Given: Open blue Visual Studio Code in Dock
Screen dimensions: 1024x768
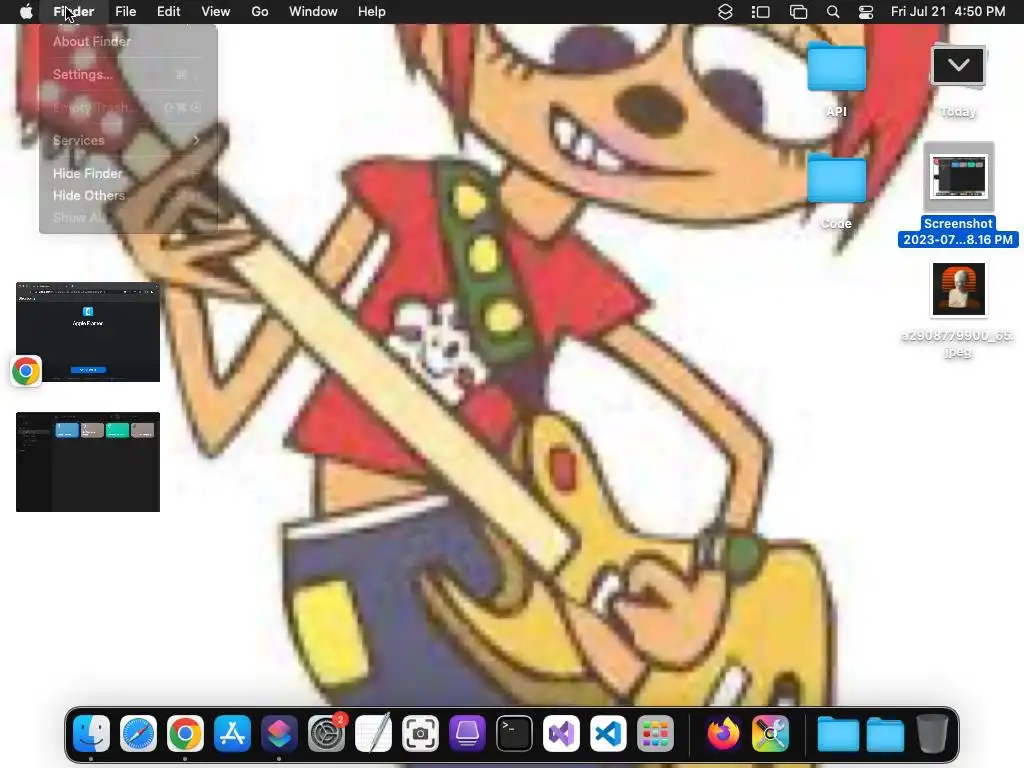Looking at the screenshot, I should [x=609, y=733].
